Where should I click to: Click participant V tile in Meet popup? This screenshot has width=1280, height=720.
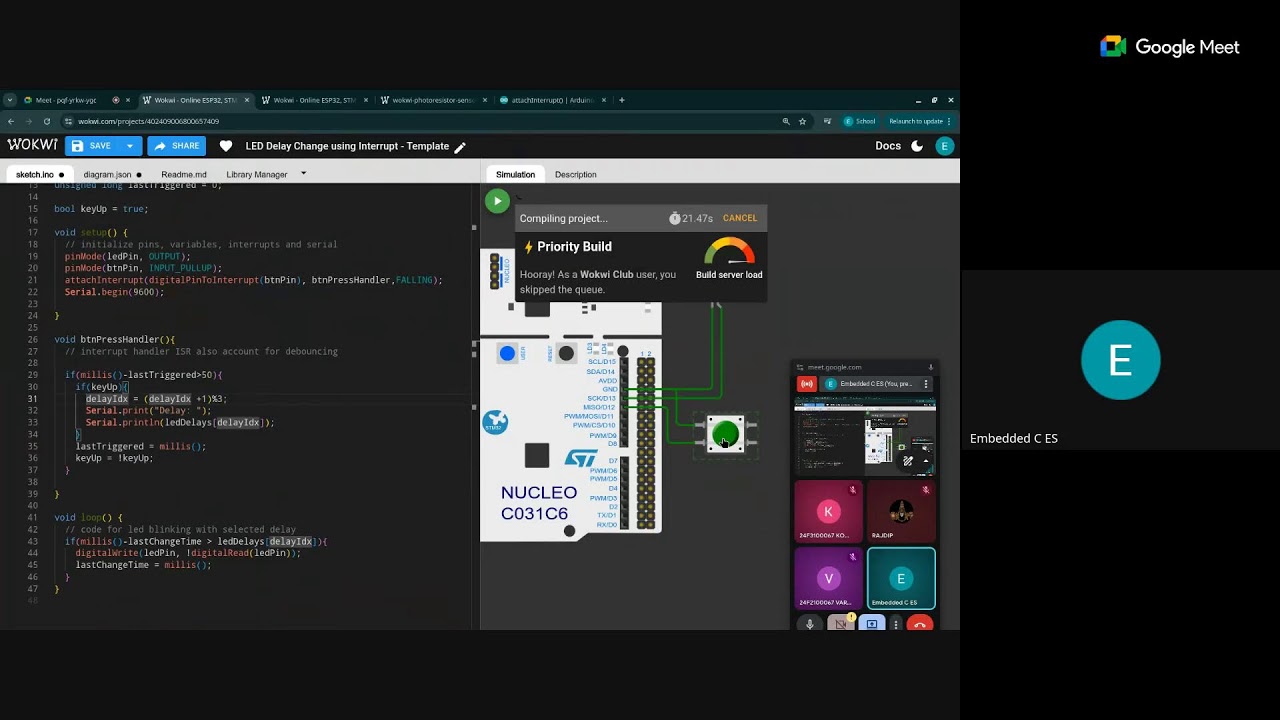click(x=828, y=578)
